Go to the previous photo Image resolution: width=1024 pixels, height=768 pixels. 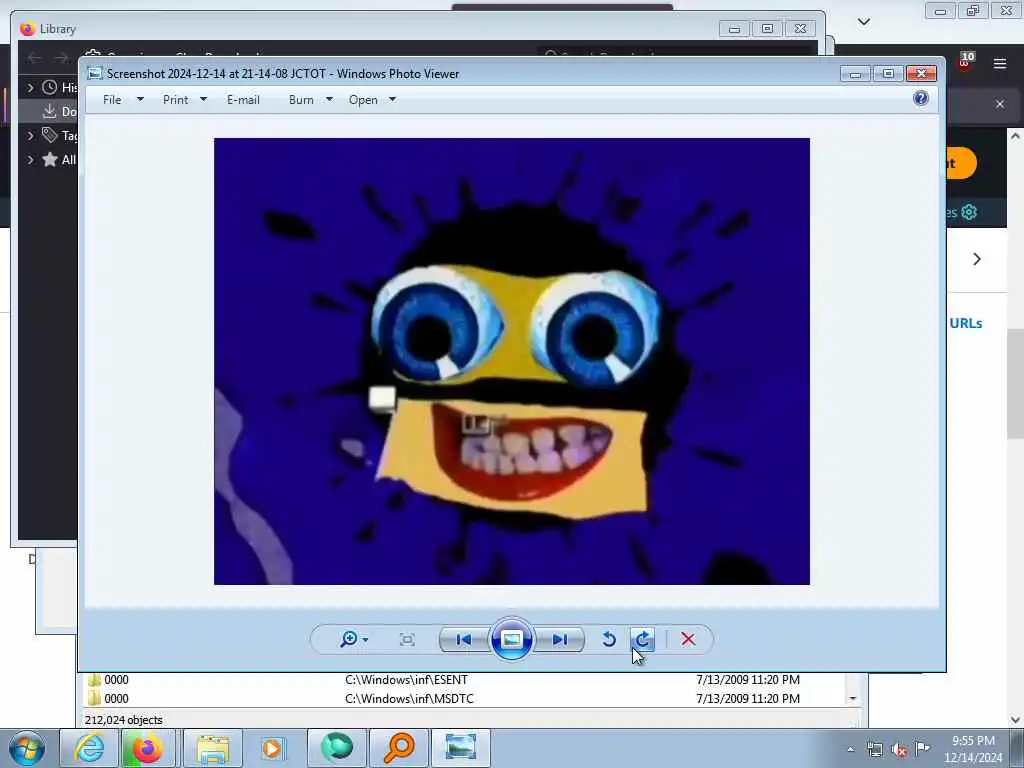tap(464, 639)
